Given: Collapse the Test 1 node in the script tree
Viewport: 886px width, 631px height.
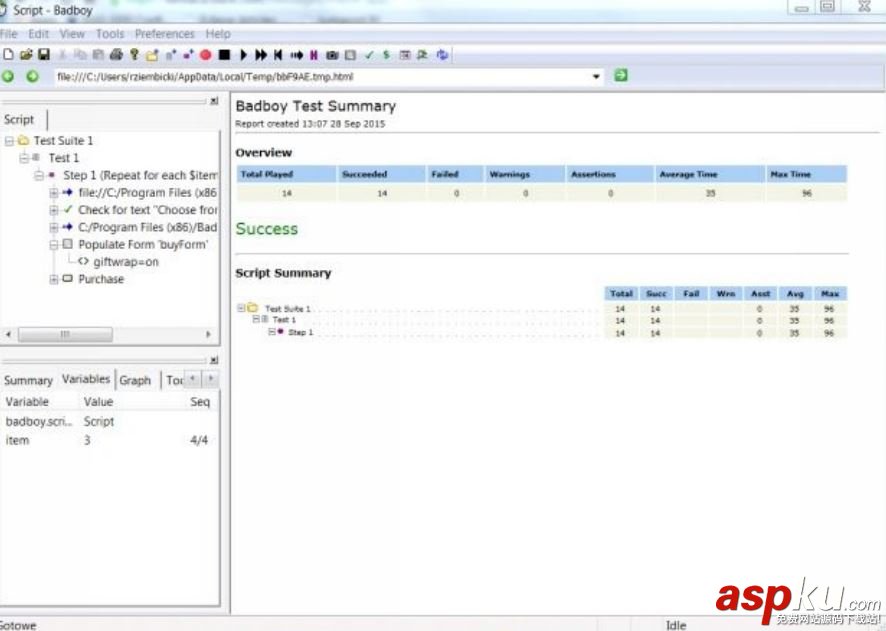Looking at the screenshot, I should (24, 158).
